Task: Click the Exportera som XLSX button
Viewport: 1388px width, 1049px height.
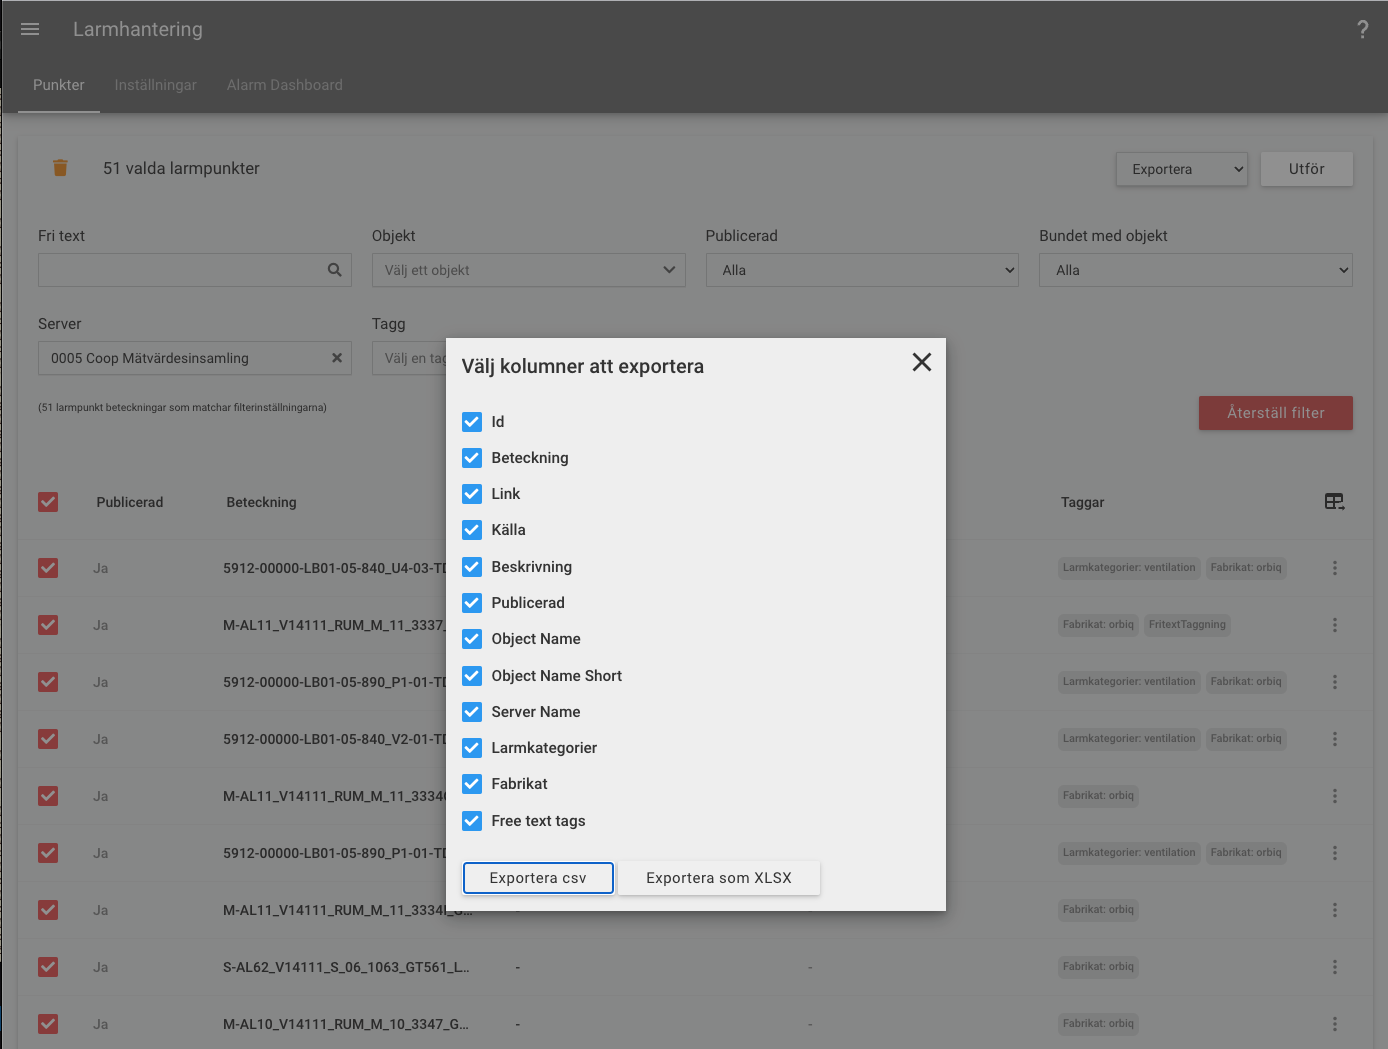Action: tap(719, 878)
